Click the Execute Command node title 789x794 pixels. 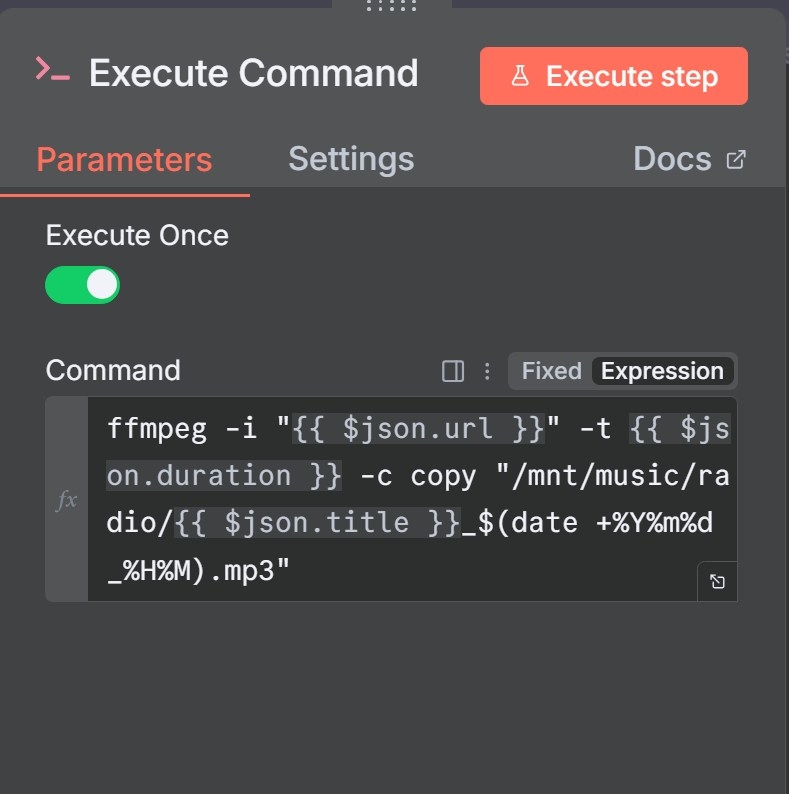pos(253,74)
